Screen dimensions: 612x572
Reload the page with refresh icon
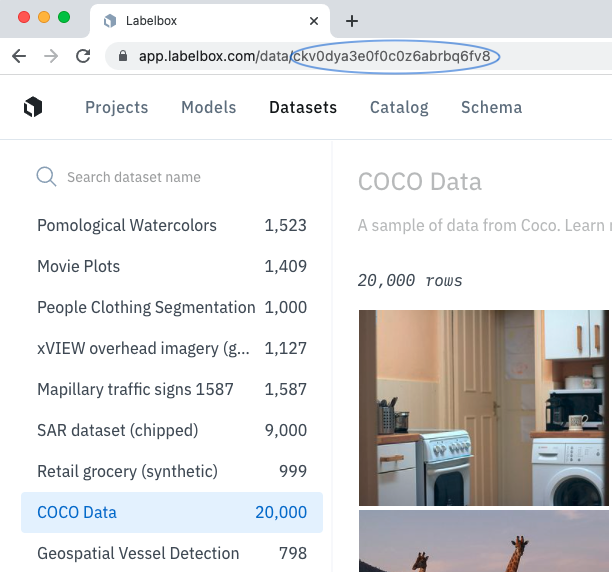(x=83, y=56)
